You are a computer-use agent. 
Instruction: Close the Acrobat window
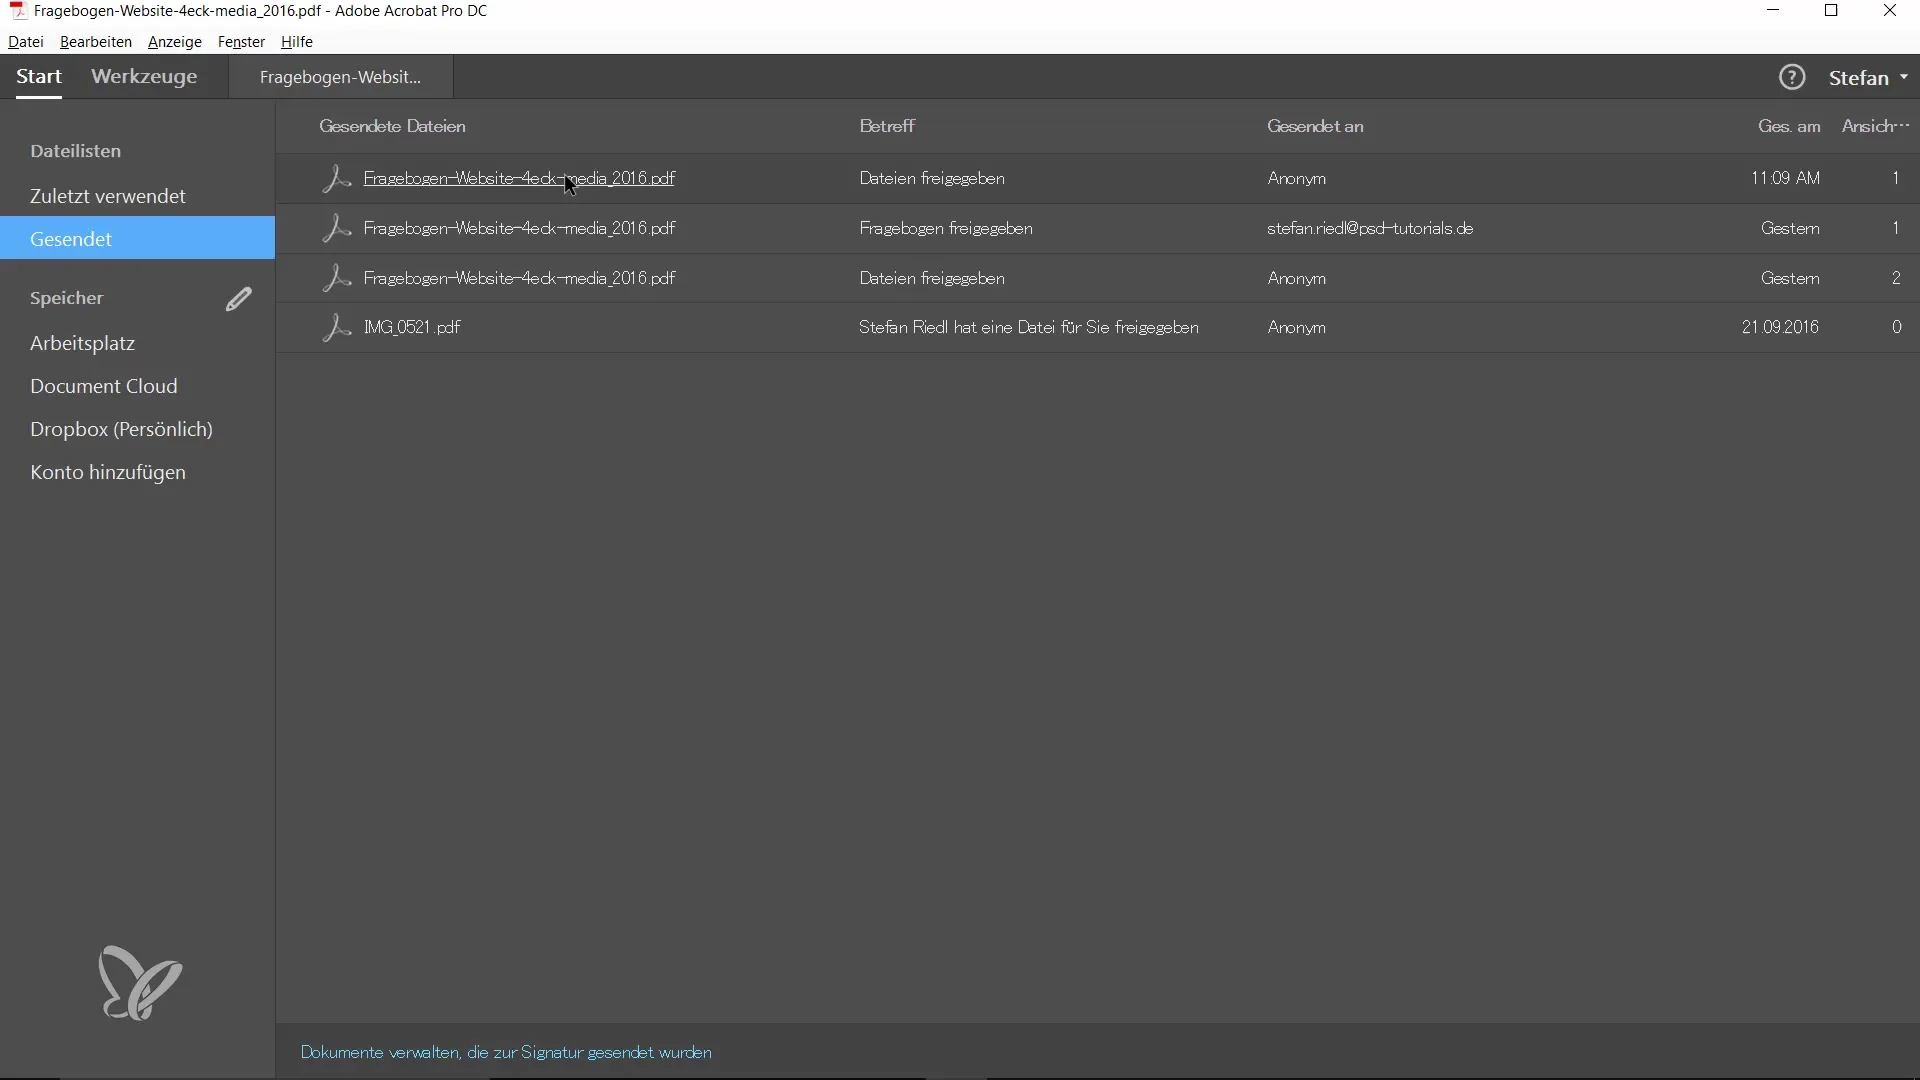[x=1890, y=11]
